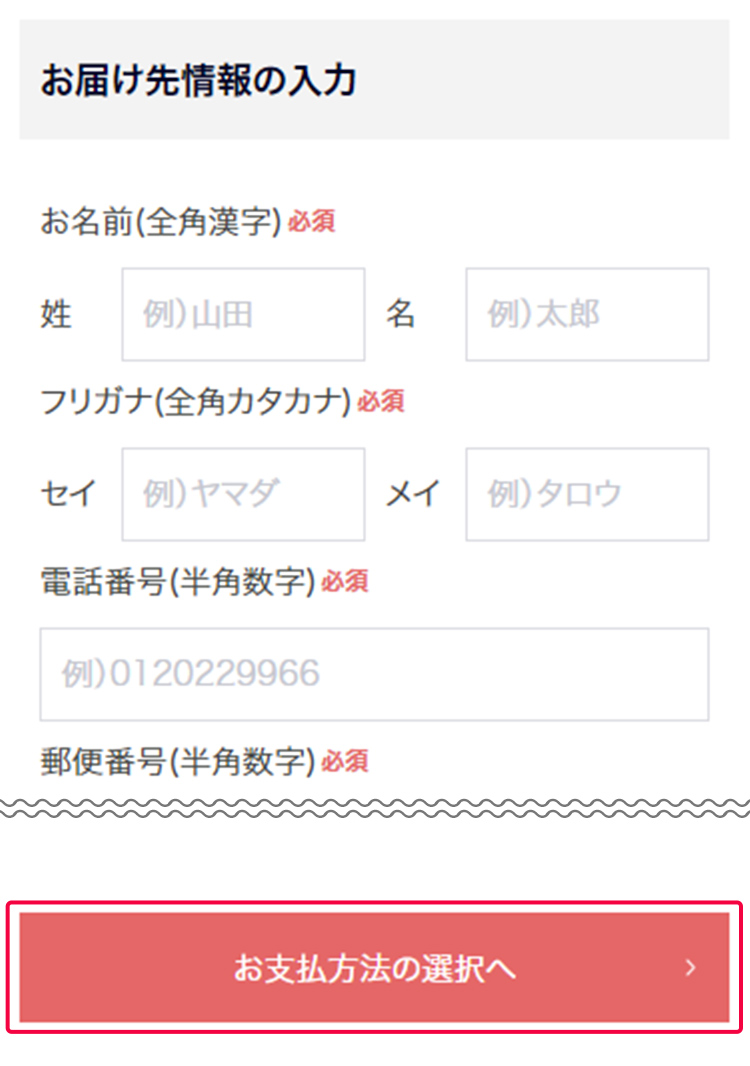Select the 姓 last name input field
The width and height of the screenshot is (750, 1066).
[242, 315]
